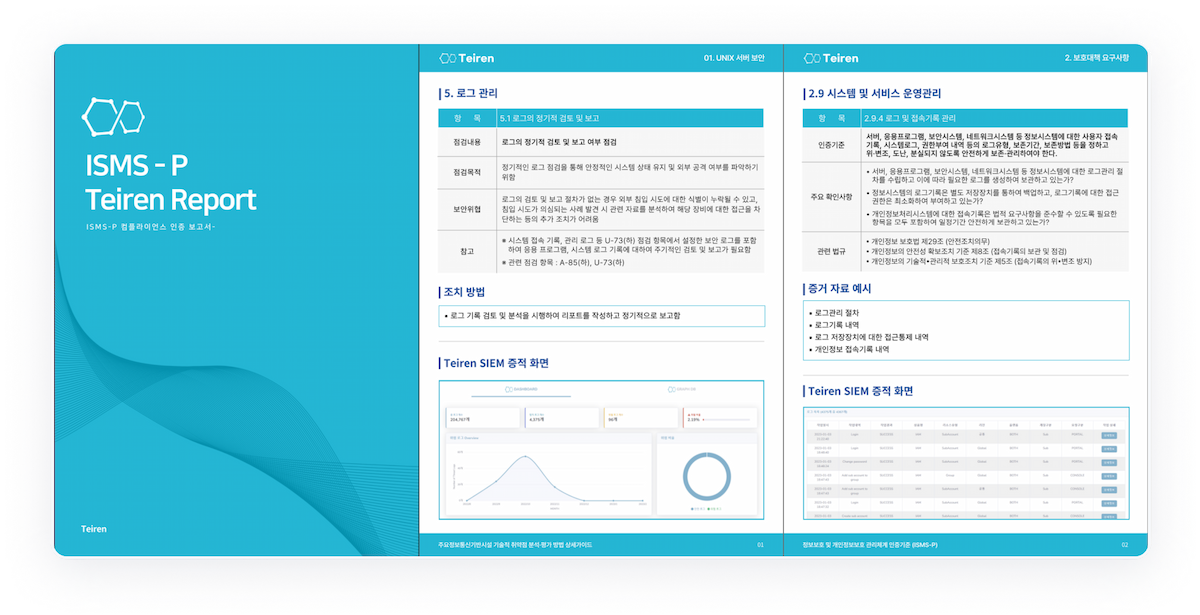The width and height of the screenshot is (1200, 615).
Task: Click the Teiren logo in the UNIX page header
Action: pos(466,58)
